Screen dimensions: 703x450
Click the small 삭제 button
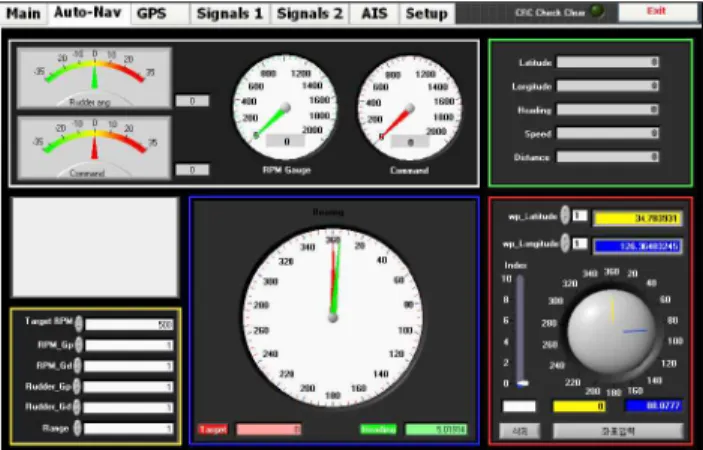(x=520, y=431)
